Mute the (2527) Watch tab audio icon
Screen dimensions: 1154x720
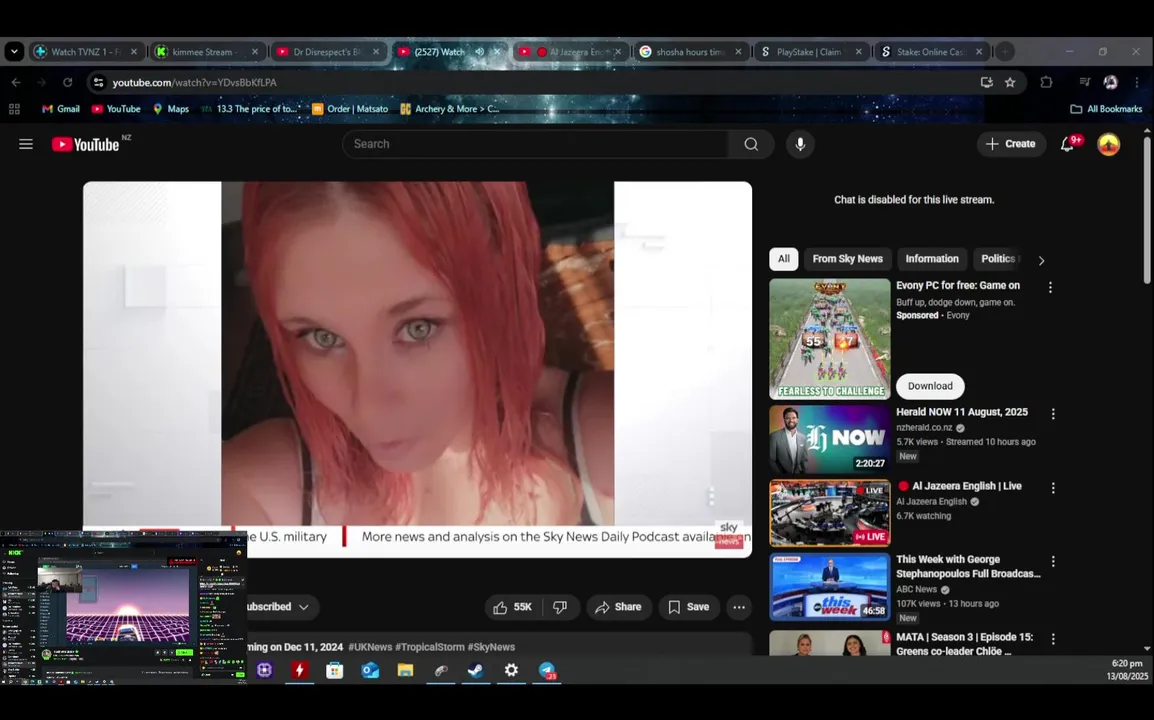pyautogui.click(x=480, y=52)
